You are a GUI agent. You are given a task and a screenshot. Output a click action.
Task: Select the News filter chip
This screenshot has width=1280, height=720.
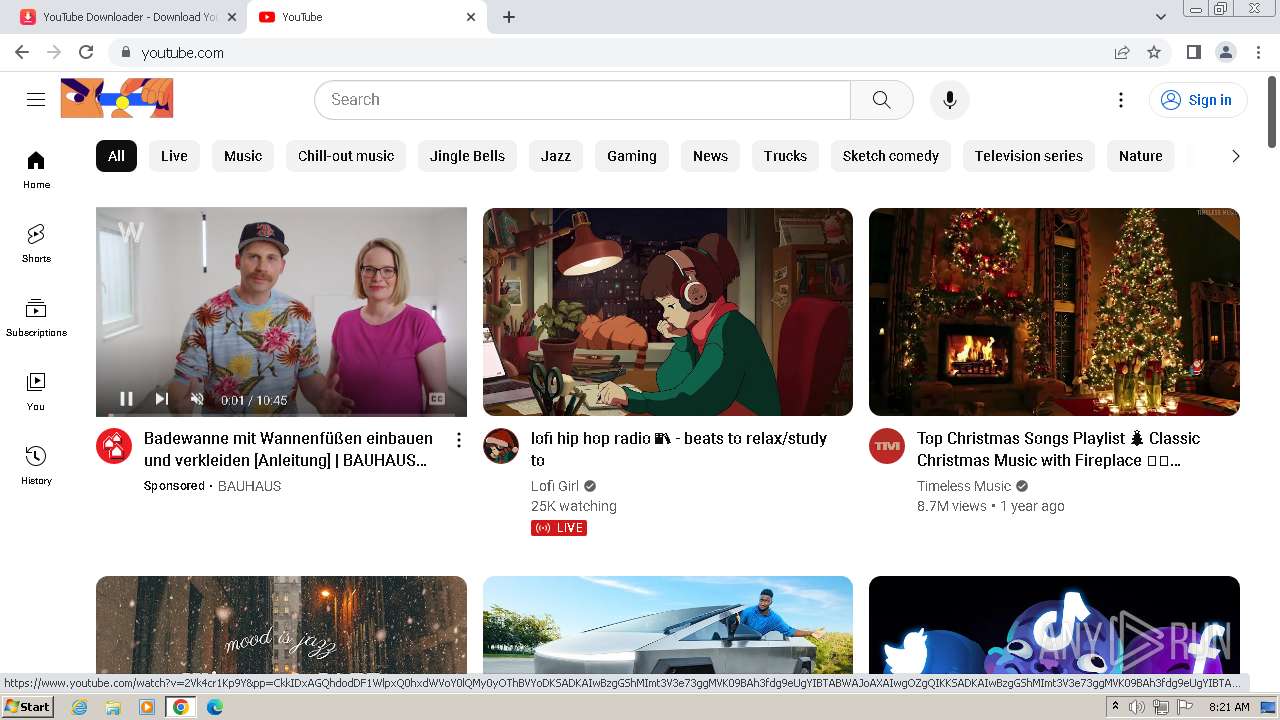click(710, 155)
